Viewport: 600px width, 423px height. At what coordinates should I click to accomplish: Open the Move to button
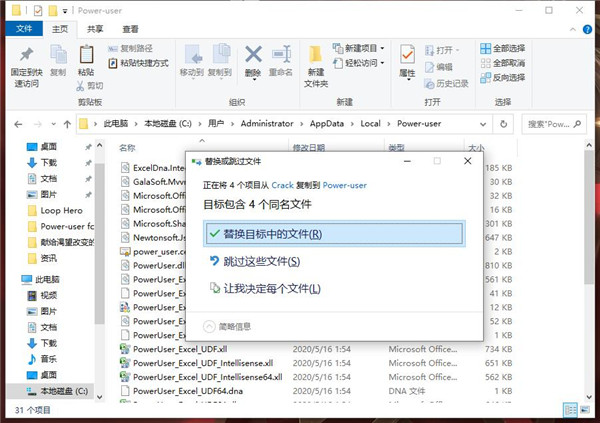192,61
